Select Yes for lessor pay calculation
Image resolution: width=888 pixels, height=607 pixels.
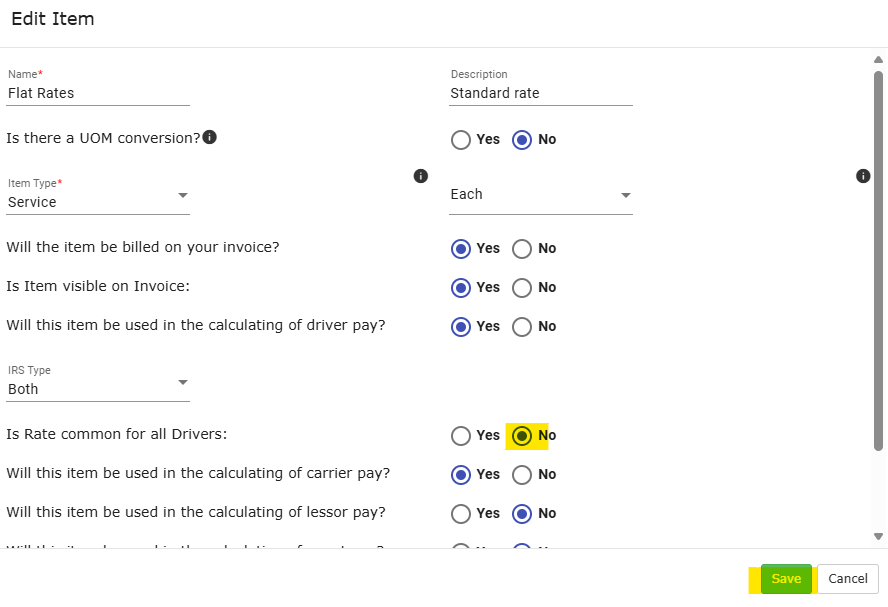click(461, 514)
